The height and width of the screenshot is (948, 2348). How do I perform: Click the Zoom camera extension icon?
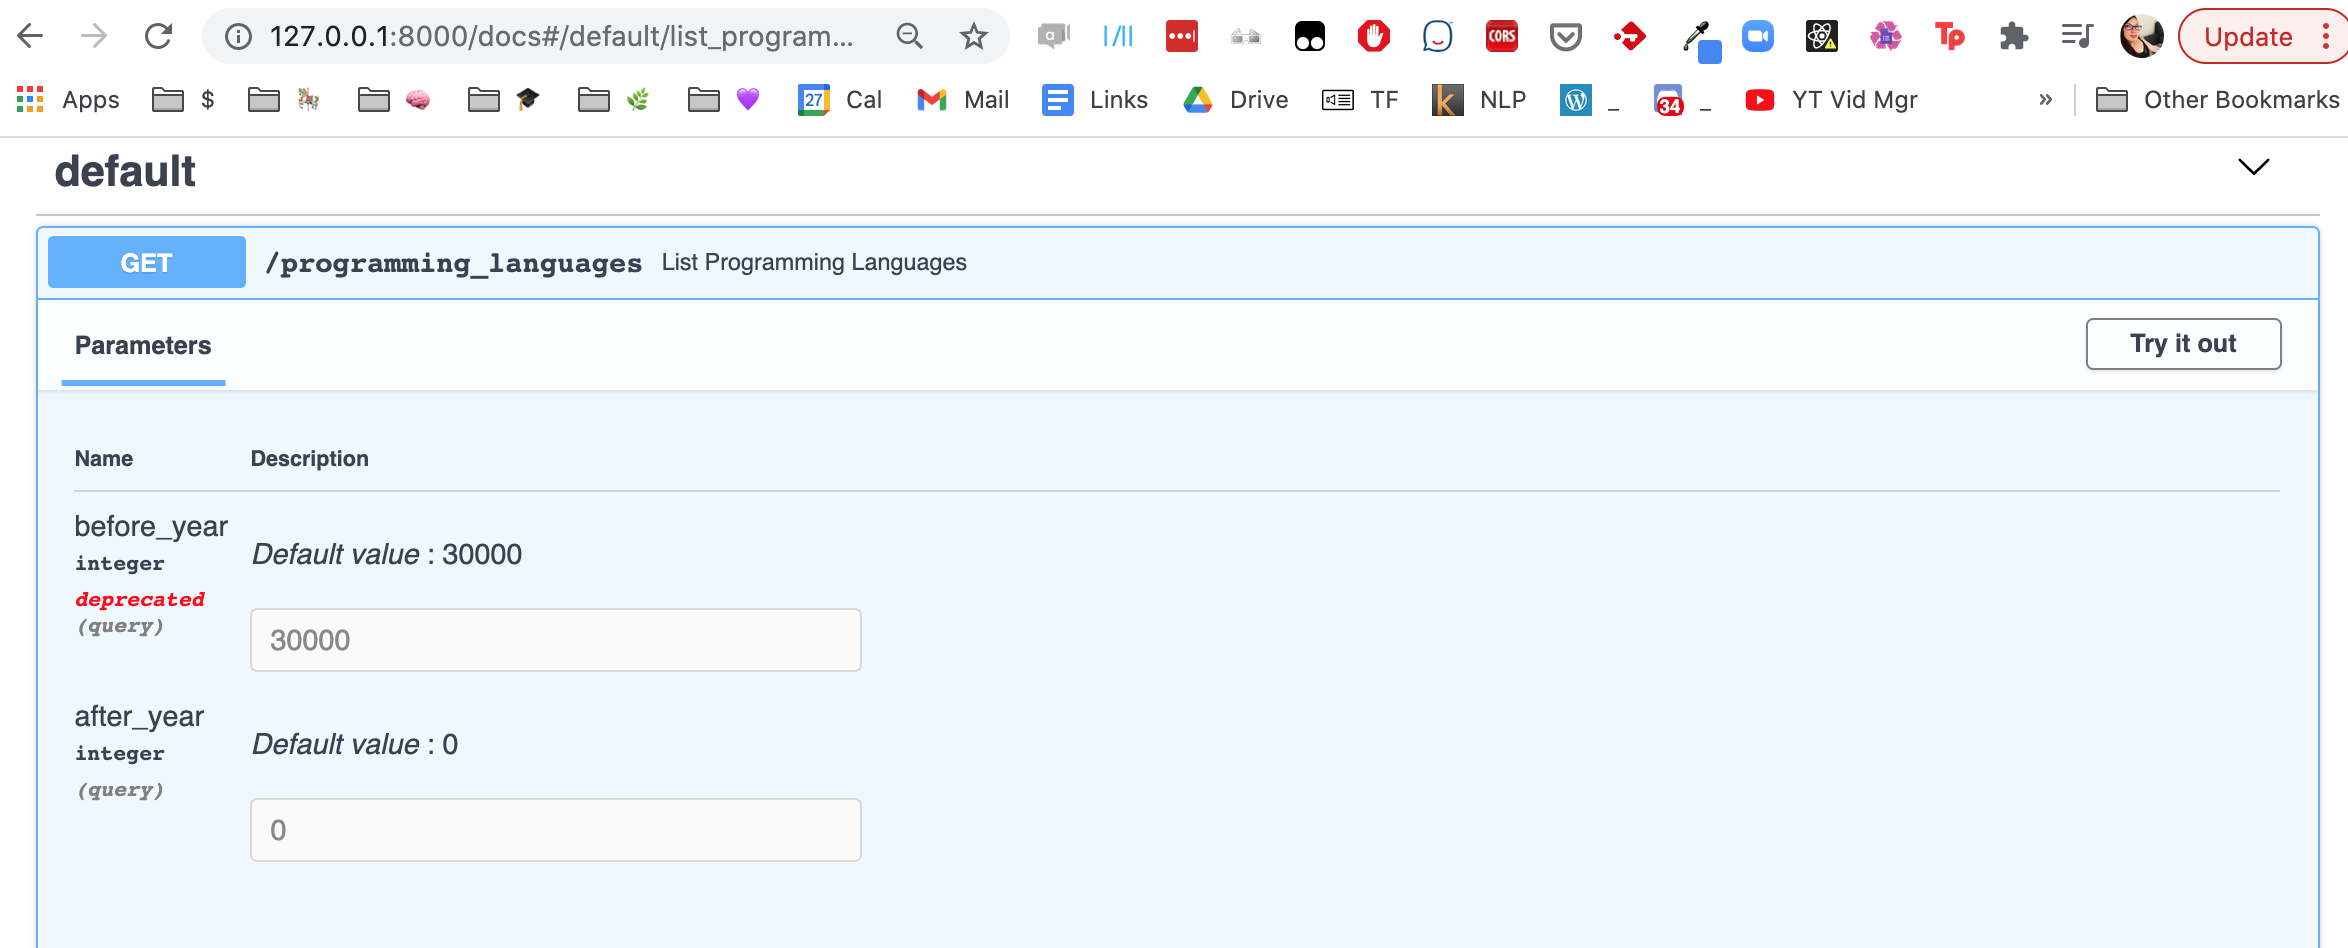[x=1758, y=36]
